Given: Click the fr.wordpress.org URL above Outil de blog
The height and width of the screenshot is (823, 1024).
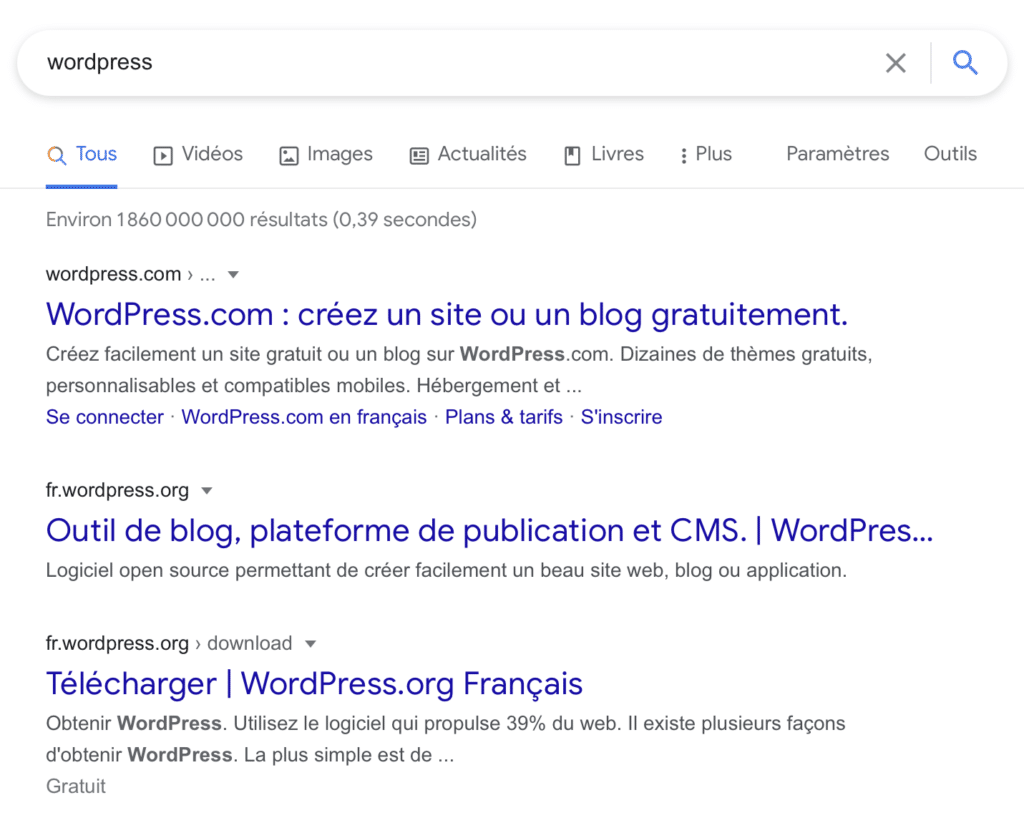Looking at the screenshot, I should [117, 491].
